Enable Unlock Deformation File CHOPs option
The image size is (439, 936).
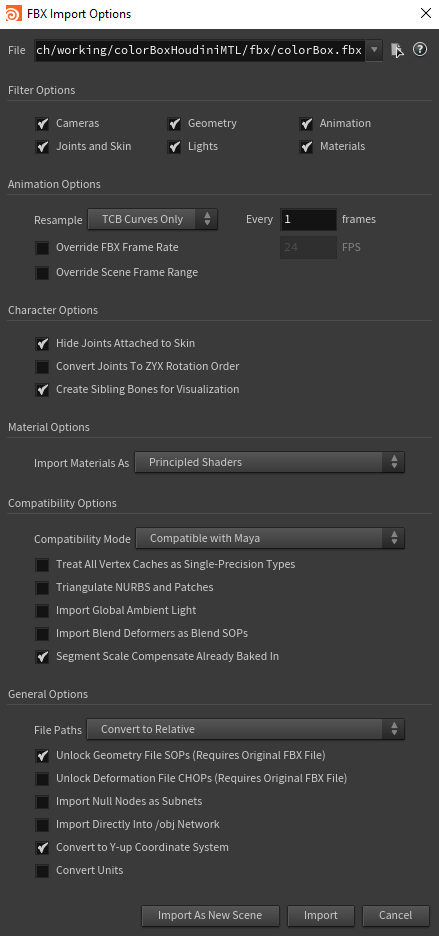coord(42,779)
